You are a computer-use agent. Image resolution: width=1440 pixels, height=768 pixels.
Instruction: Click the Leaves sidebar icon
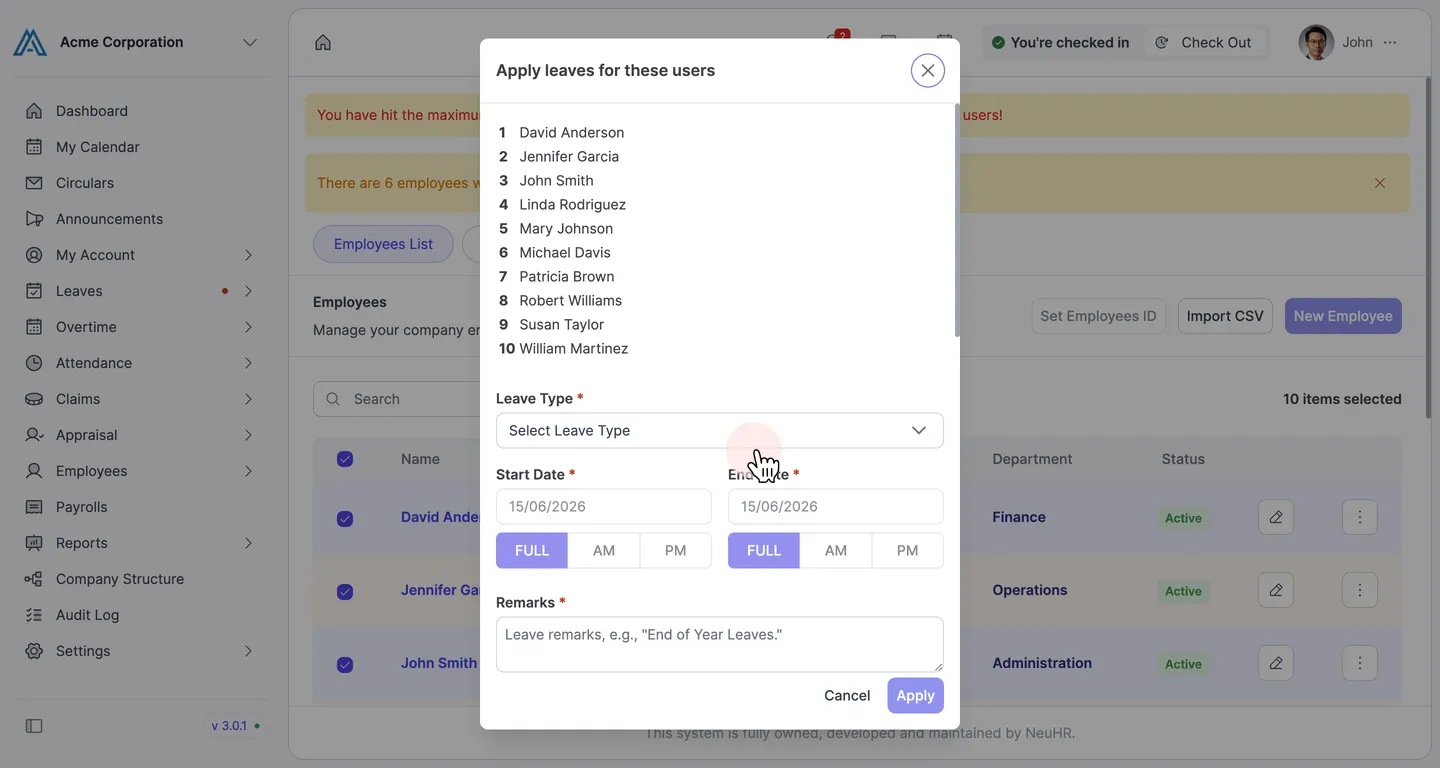(x=34, y=291)
